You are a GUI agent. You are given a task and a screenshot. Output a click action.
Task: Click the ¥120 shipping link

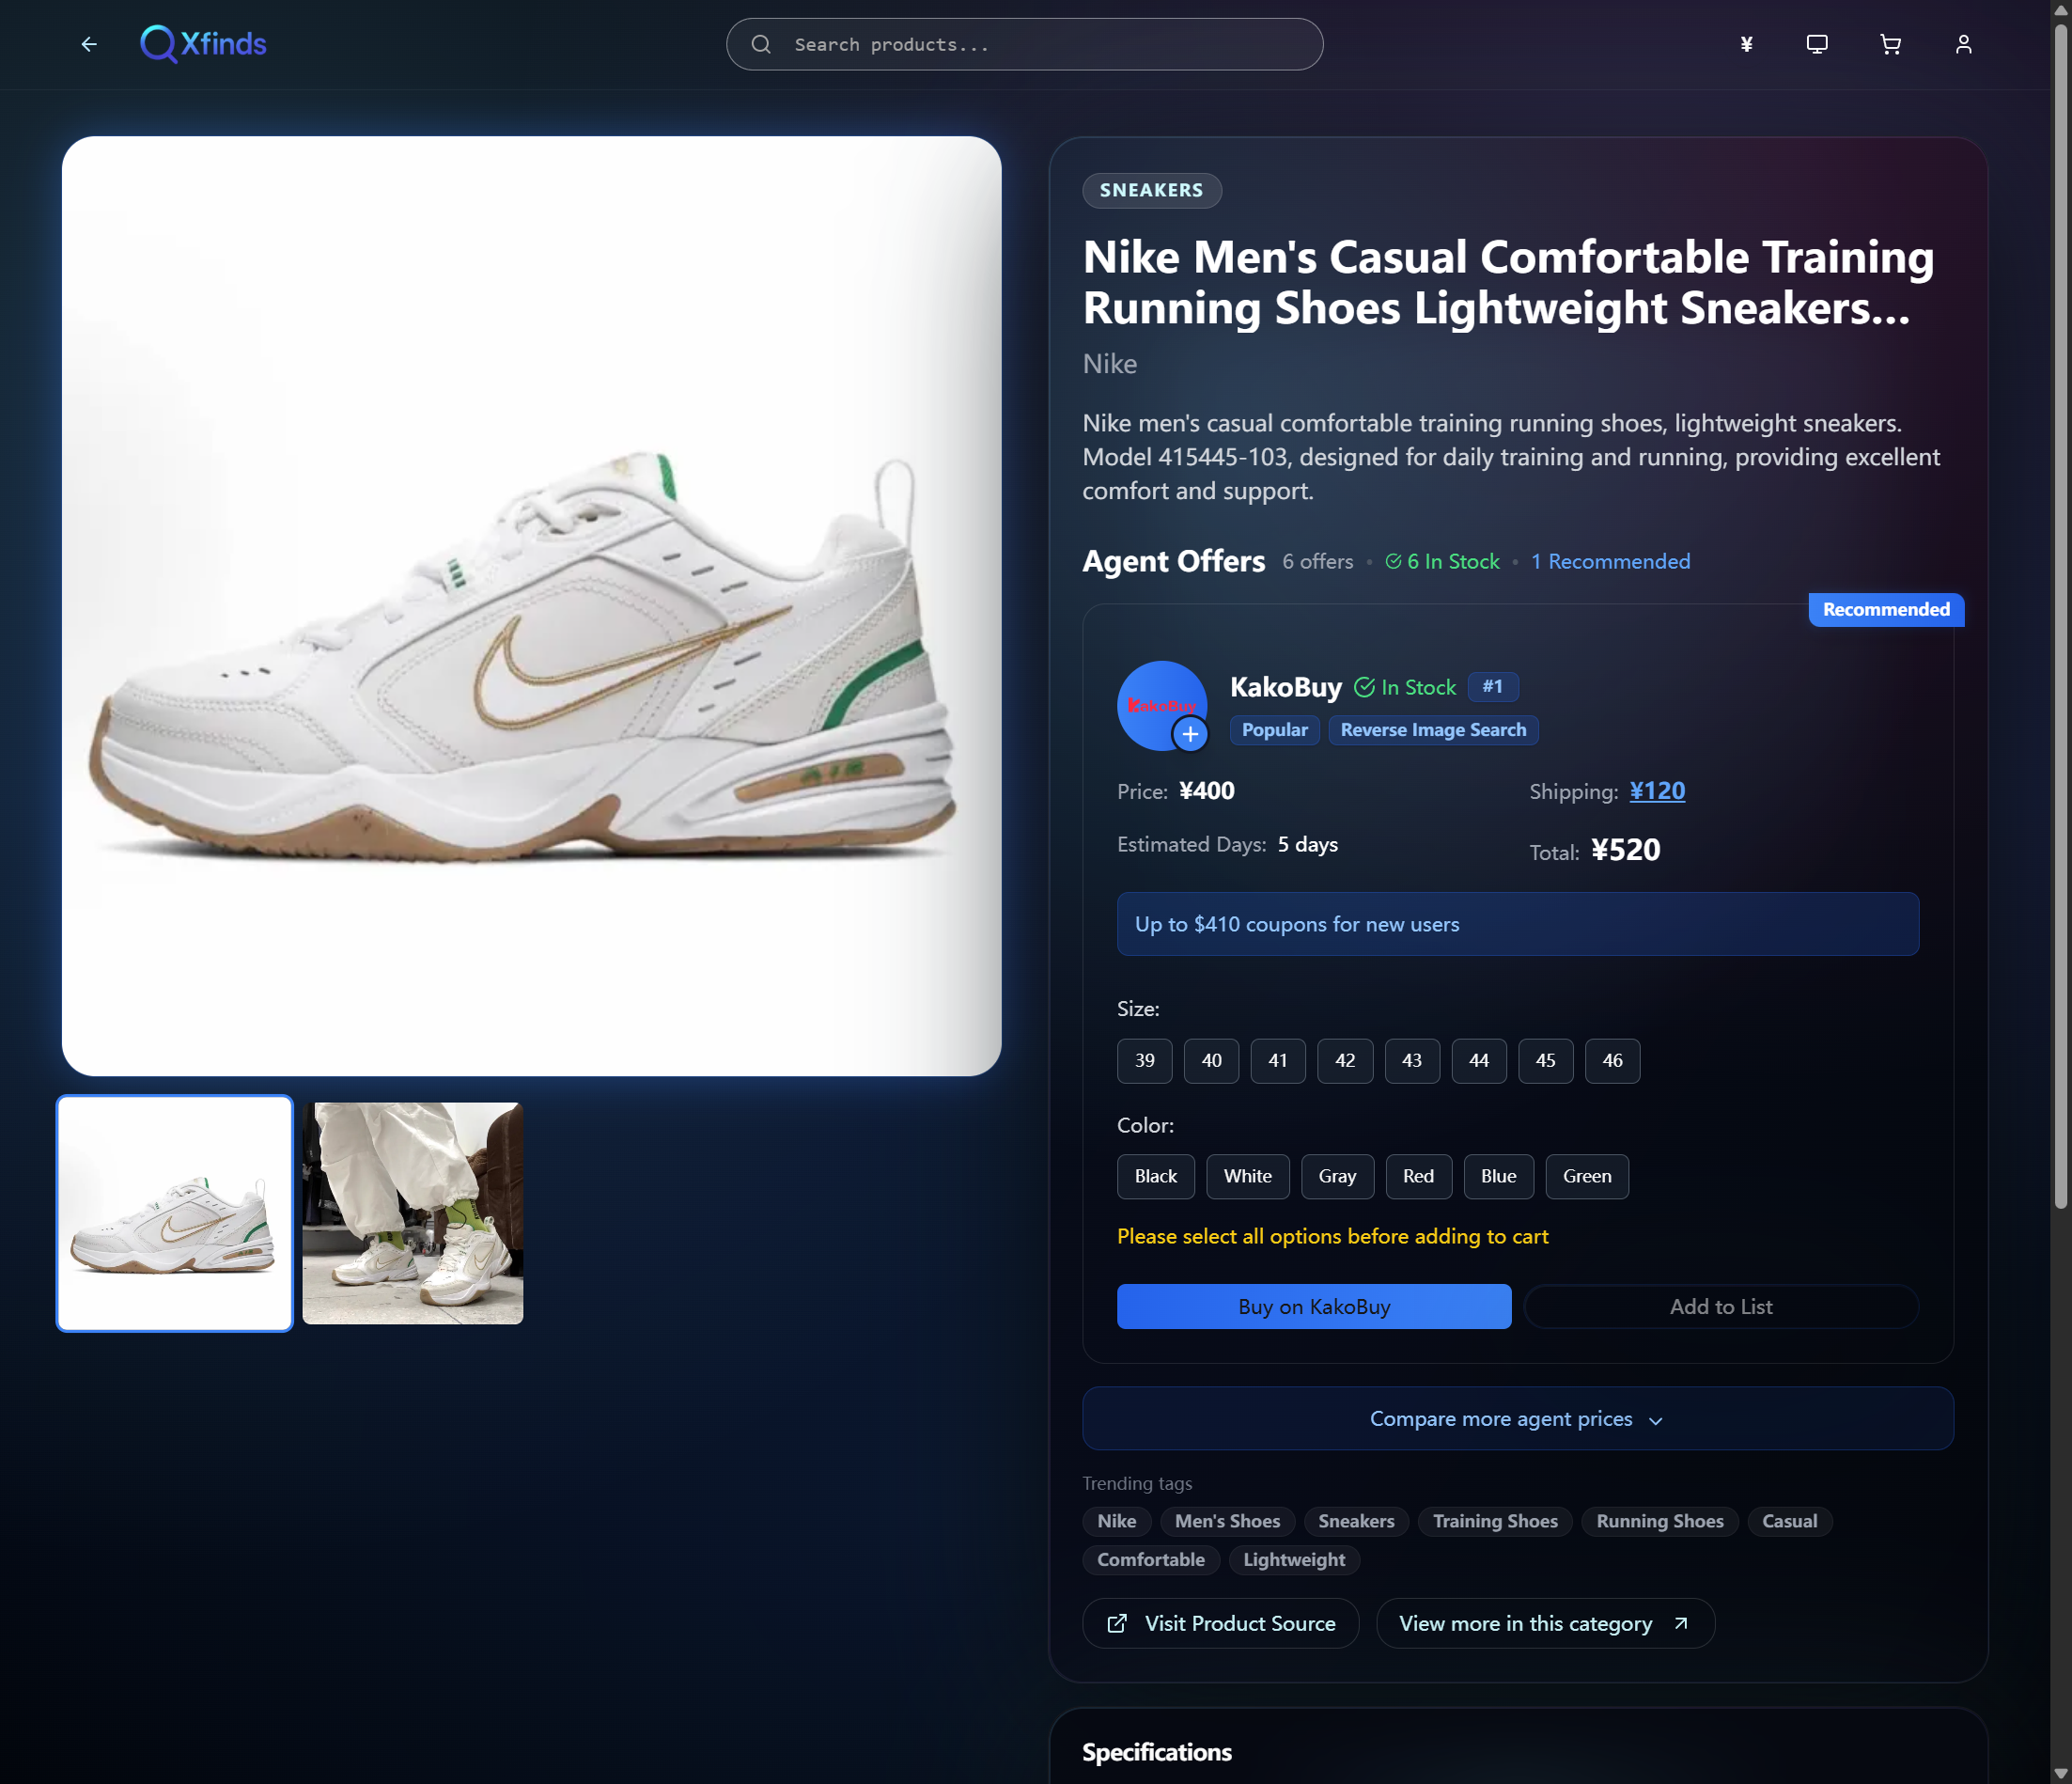pyautogui.click(x=1657, y=791)
